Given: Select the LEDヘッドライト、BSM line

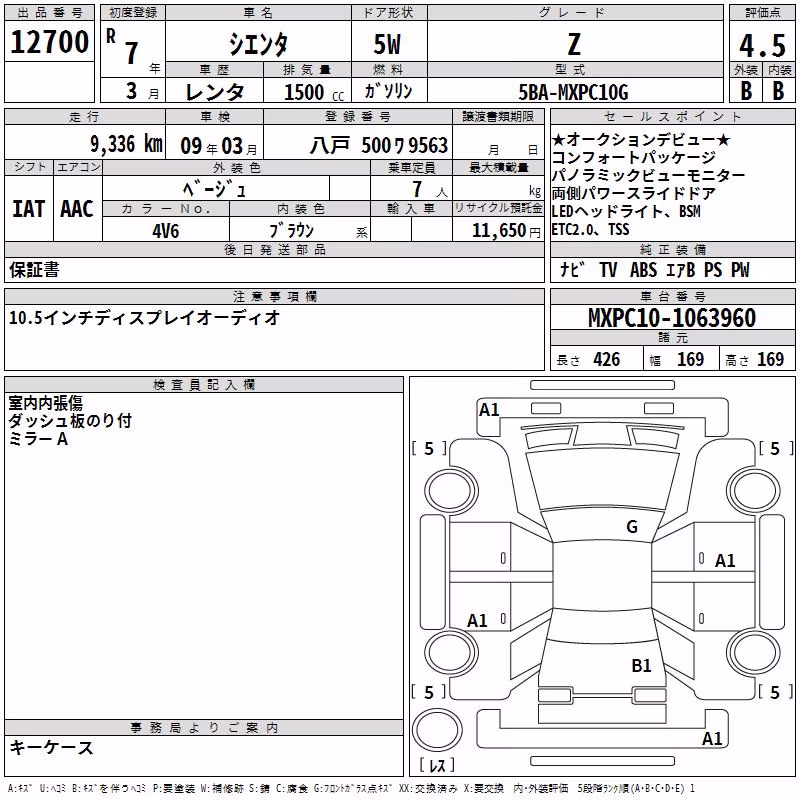Looking at the screenshot, I should click(x=626, y=211).
